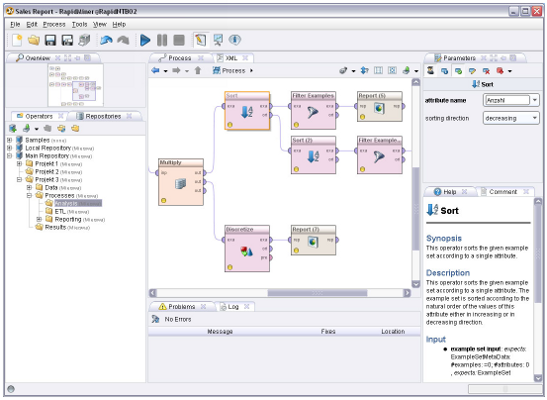Open the Repositories tab

click(103, 116)
